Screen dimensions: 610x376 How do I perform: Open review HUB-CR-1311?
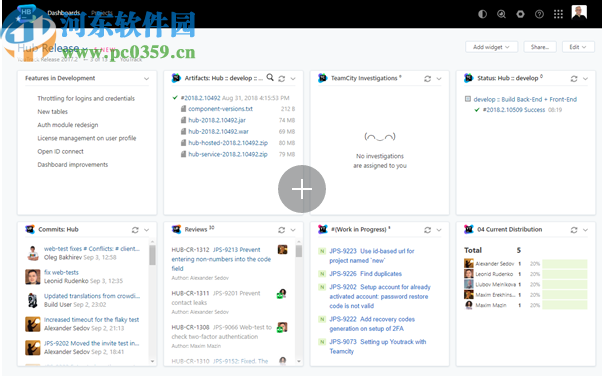[216, 298]
